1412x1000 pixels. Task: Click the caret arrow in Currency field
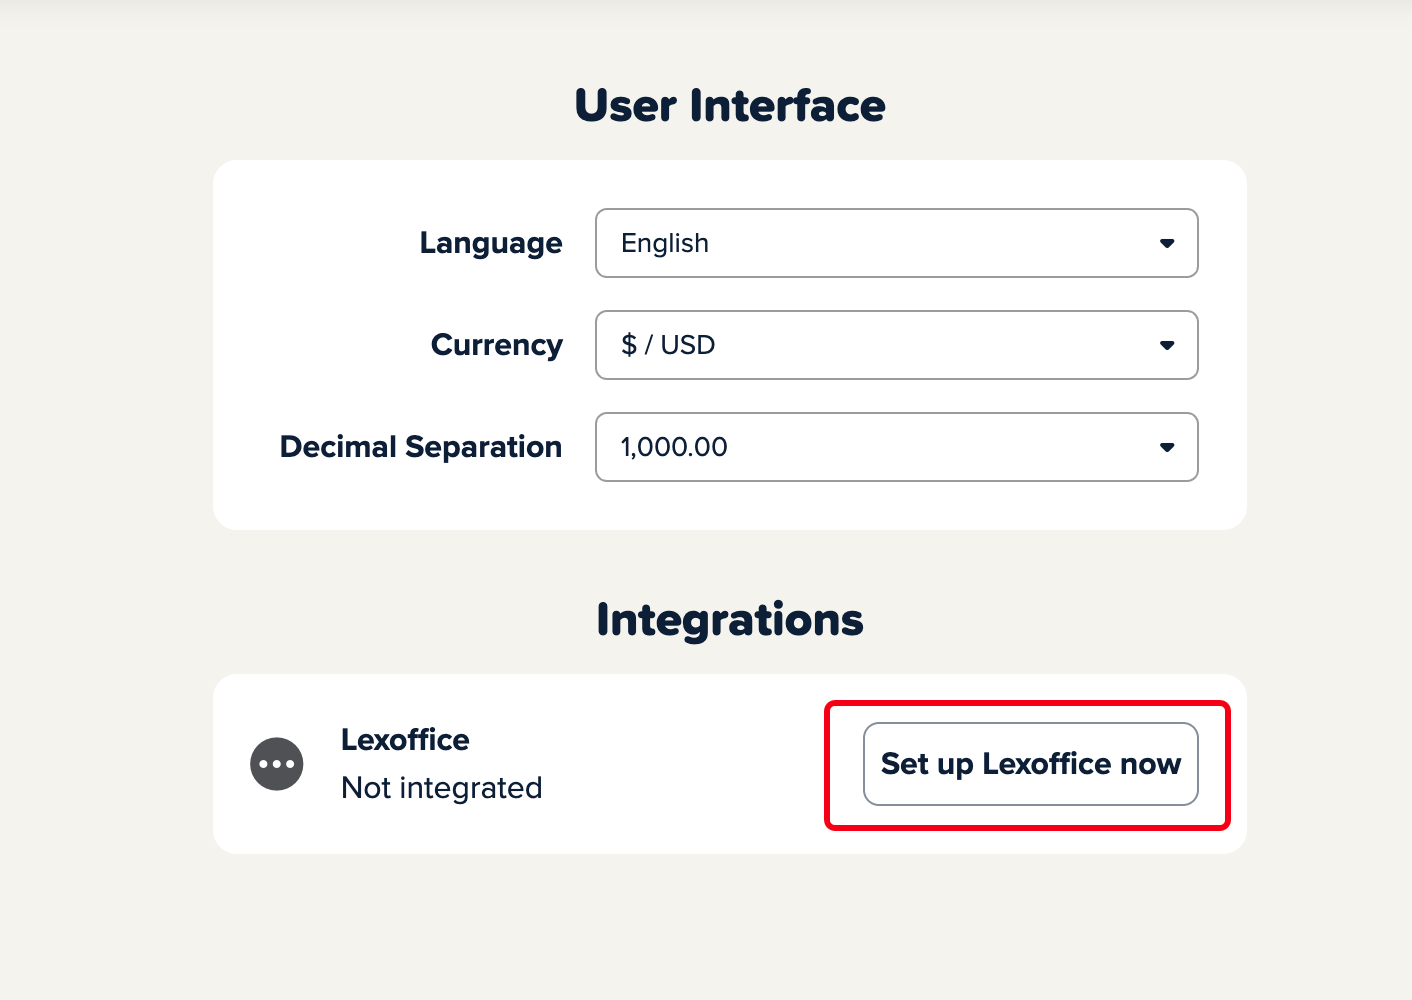1167,345
